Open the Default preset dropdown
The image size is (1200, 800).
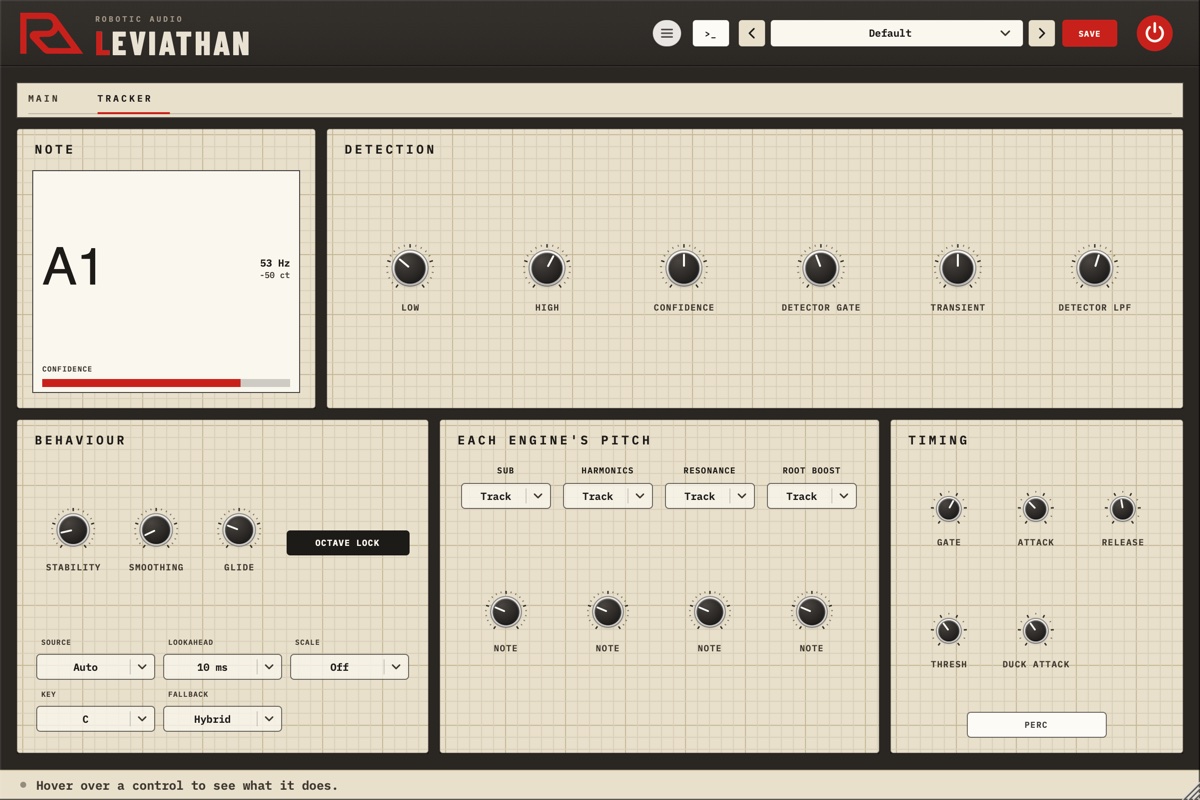(x=897, y=33)
